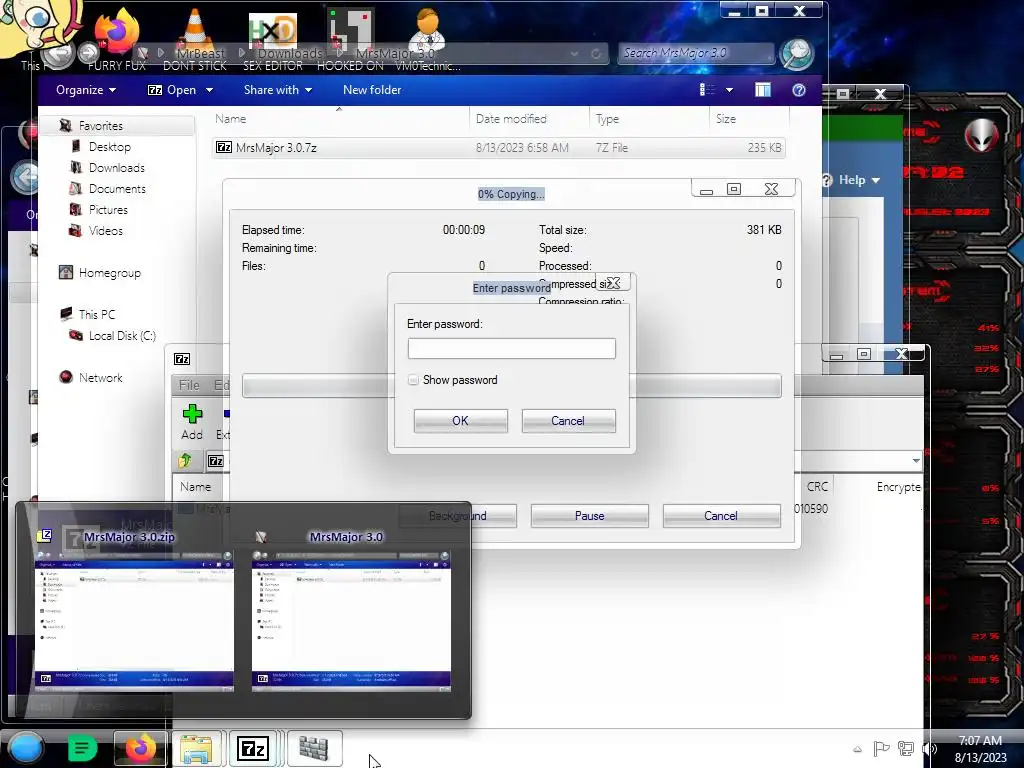Click the Start orb on taskbar
The image size is (1024, 768).
(x=25, y=748)
